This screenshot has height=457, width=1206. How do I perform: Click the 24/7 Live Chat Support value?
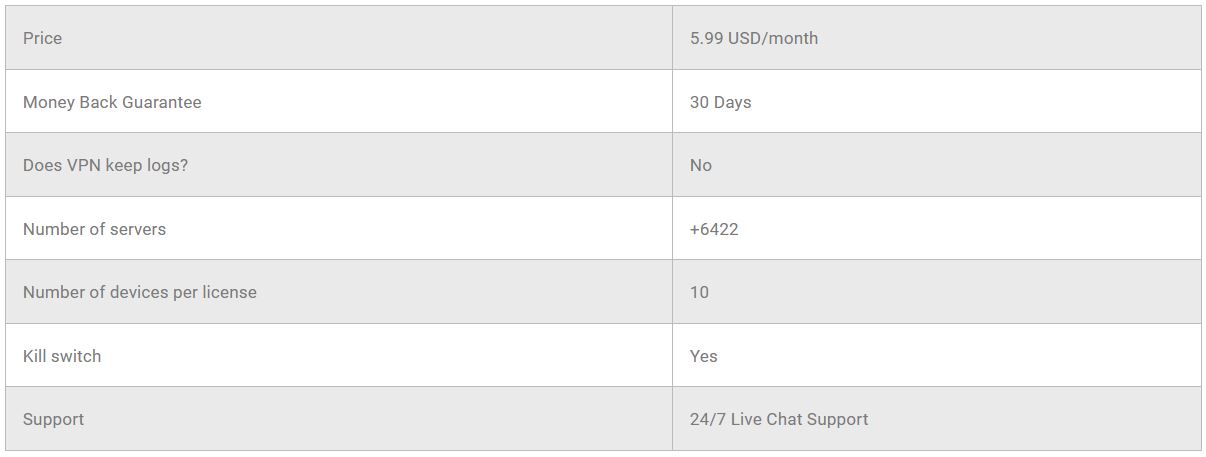pyautogui.click(x=778, y=419)
